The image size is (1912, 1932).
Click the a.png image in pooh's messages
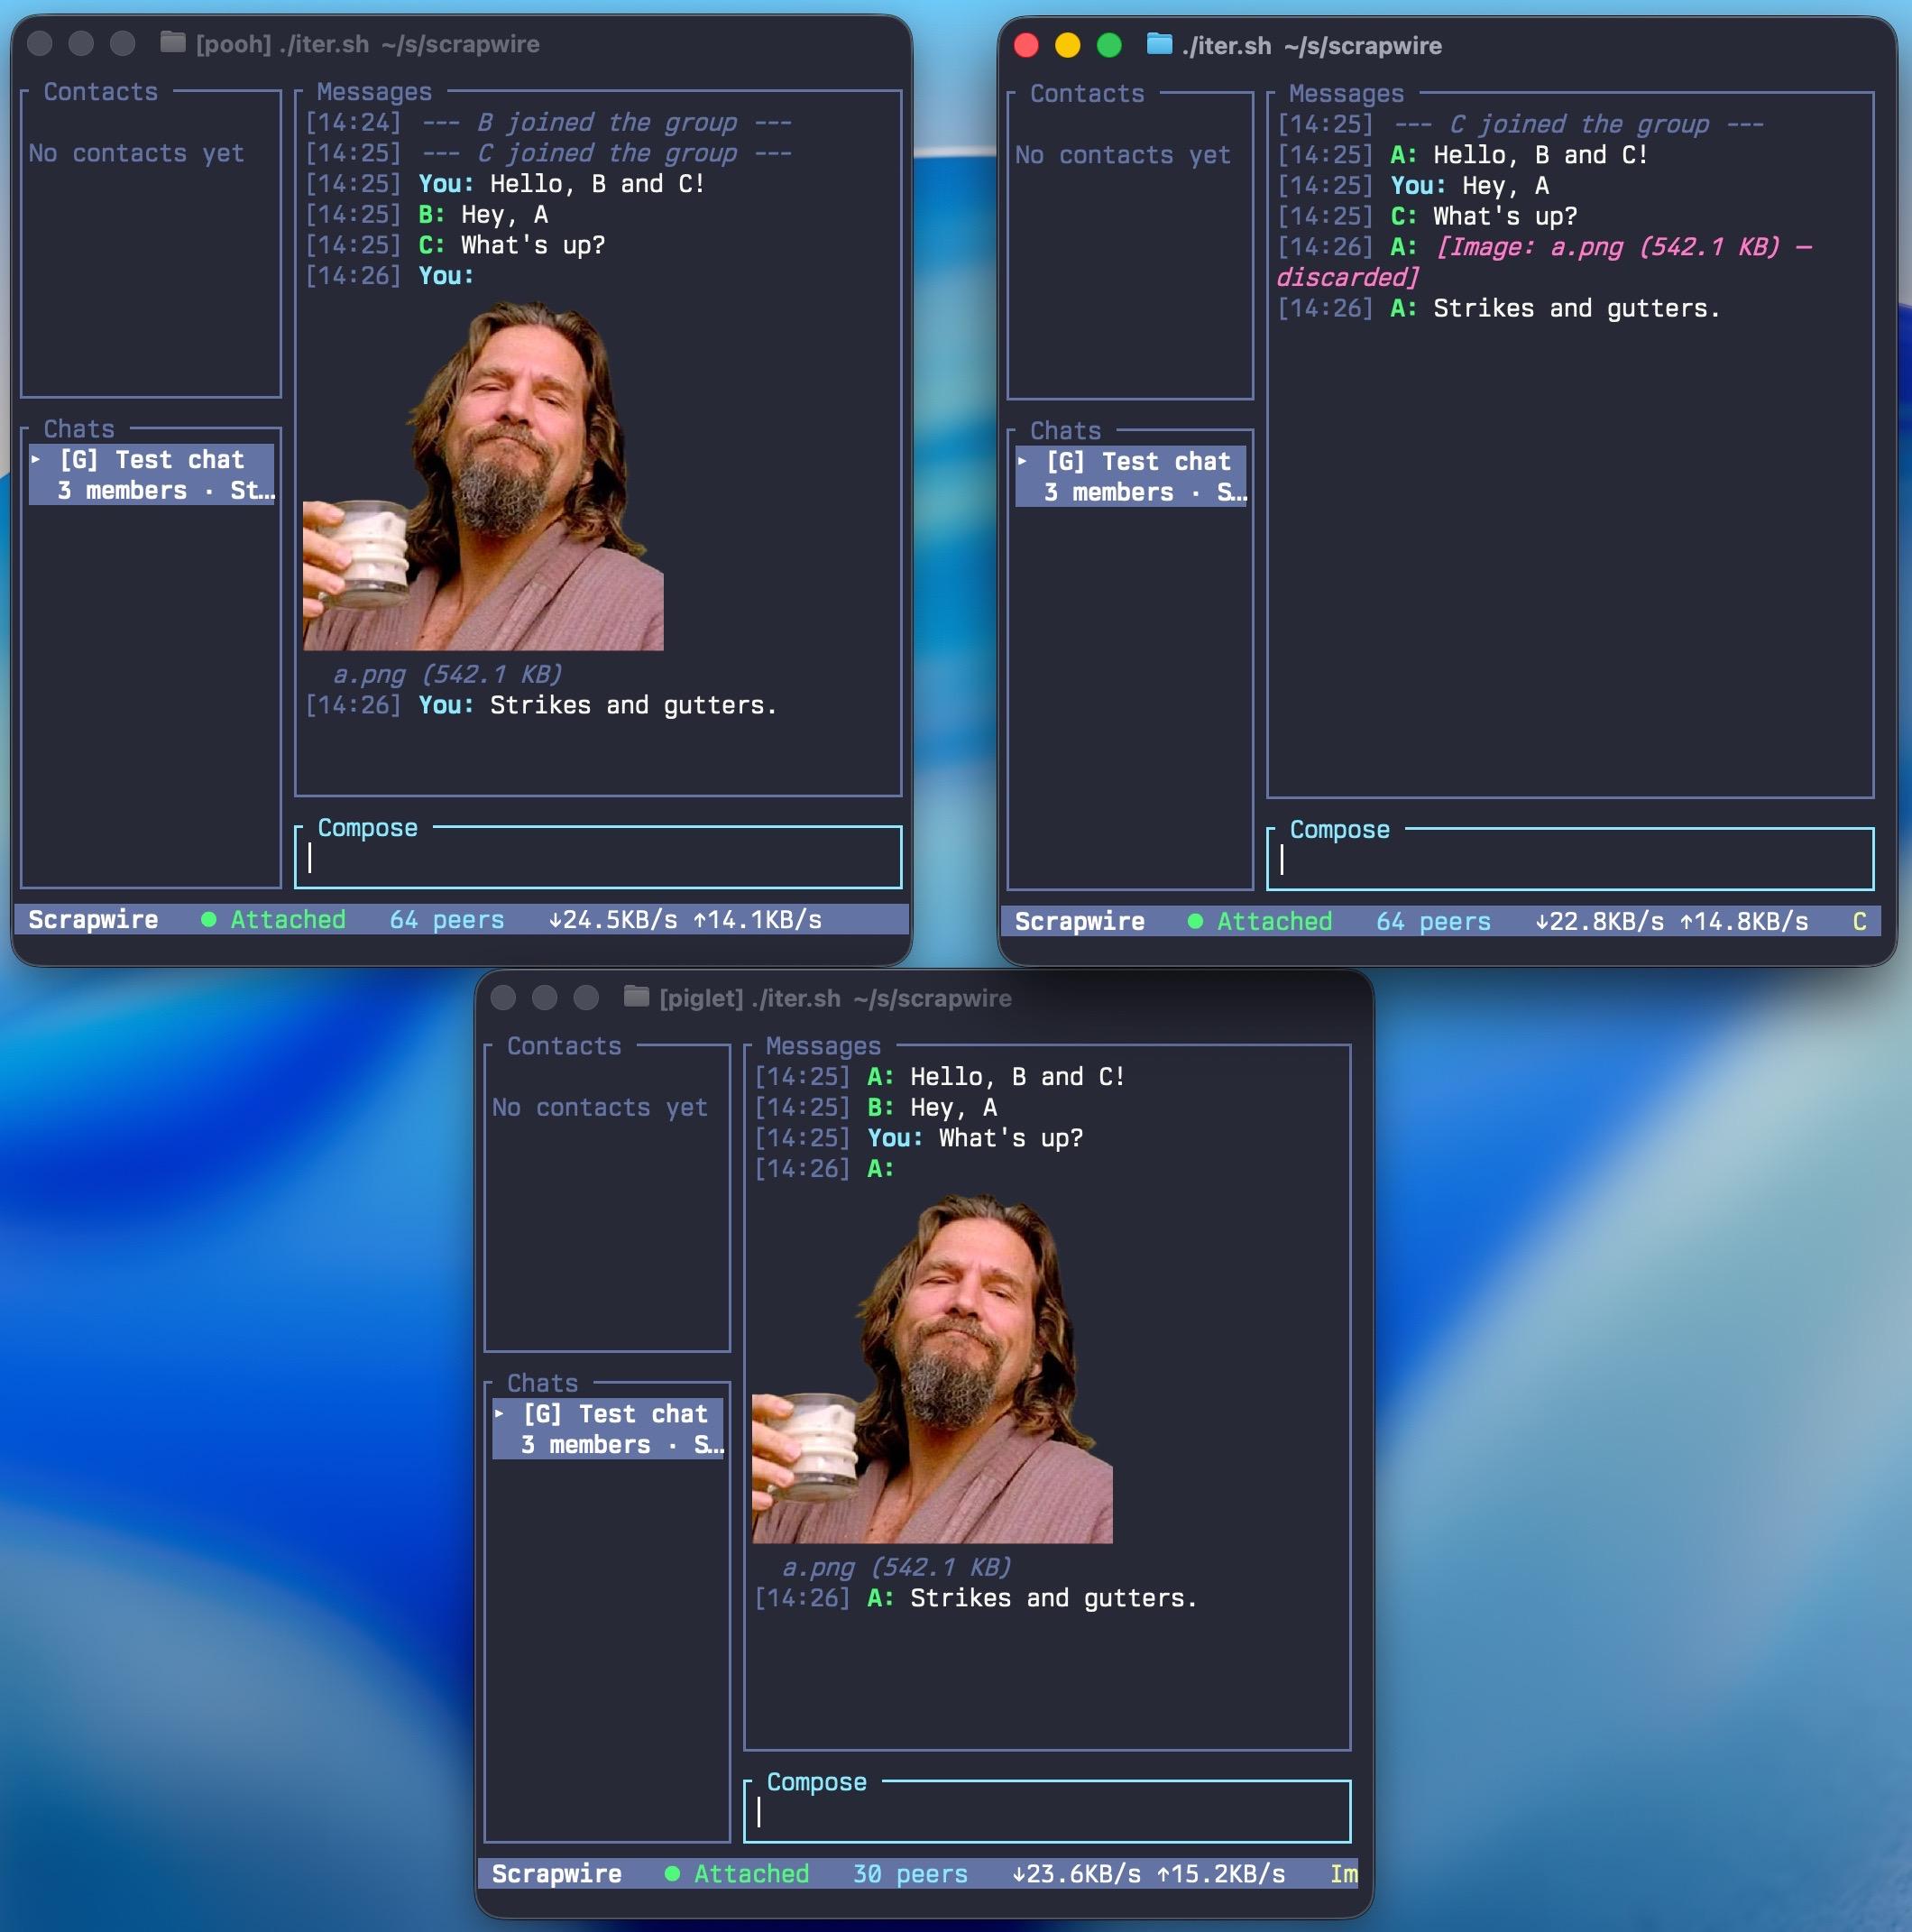click(483, 477)
